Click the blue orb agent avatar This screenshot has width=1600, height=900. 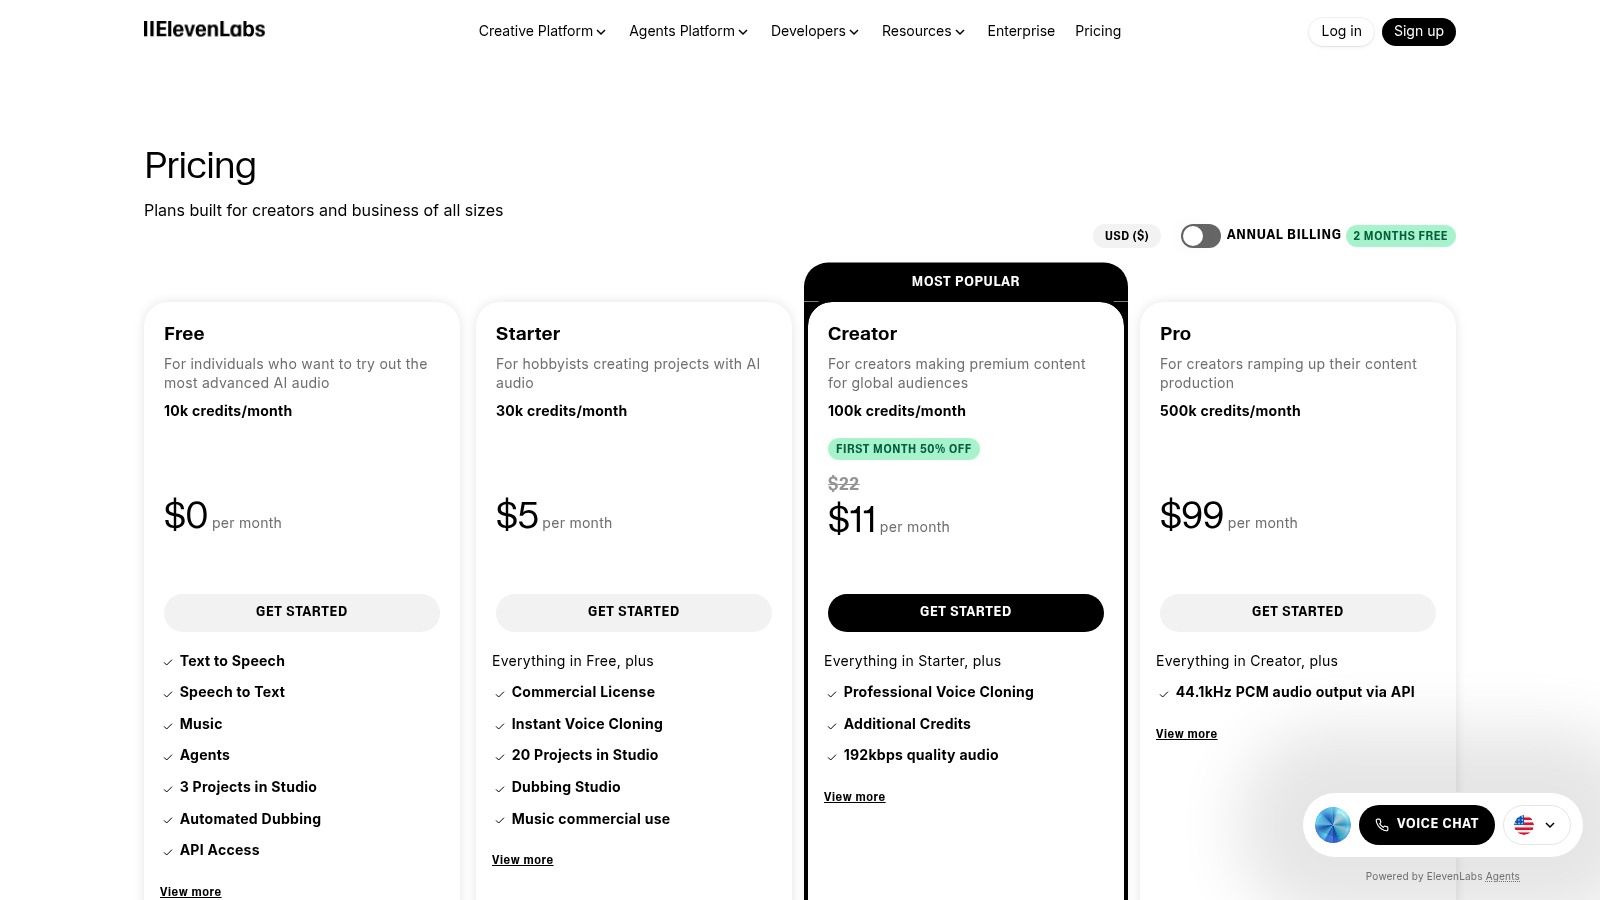(x=1332, y=824)
